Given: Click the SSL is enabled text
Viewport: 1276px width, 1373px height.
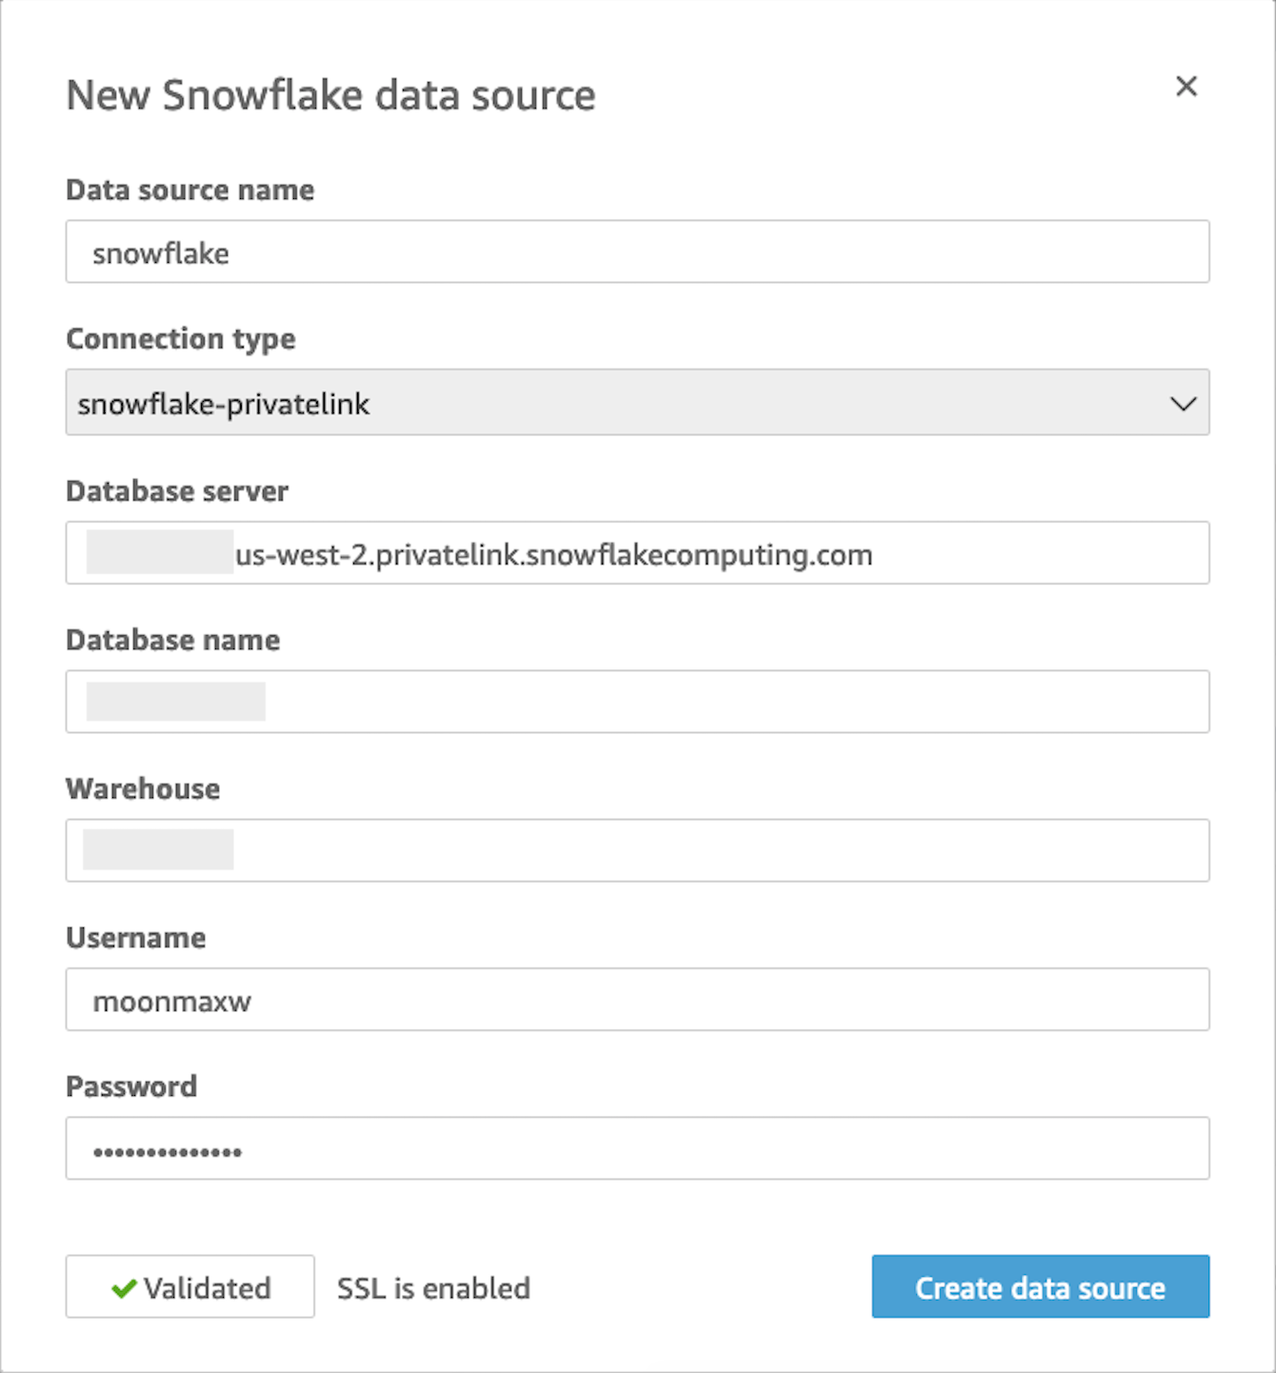Looking at the screenshot, I should click(433, 1288).
